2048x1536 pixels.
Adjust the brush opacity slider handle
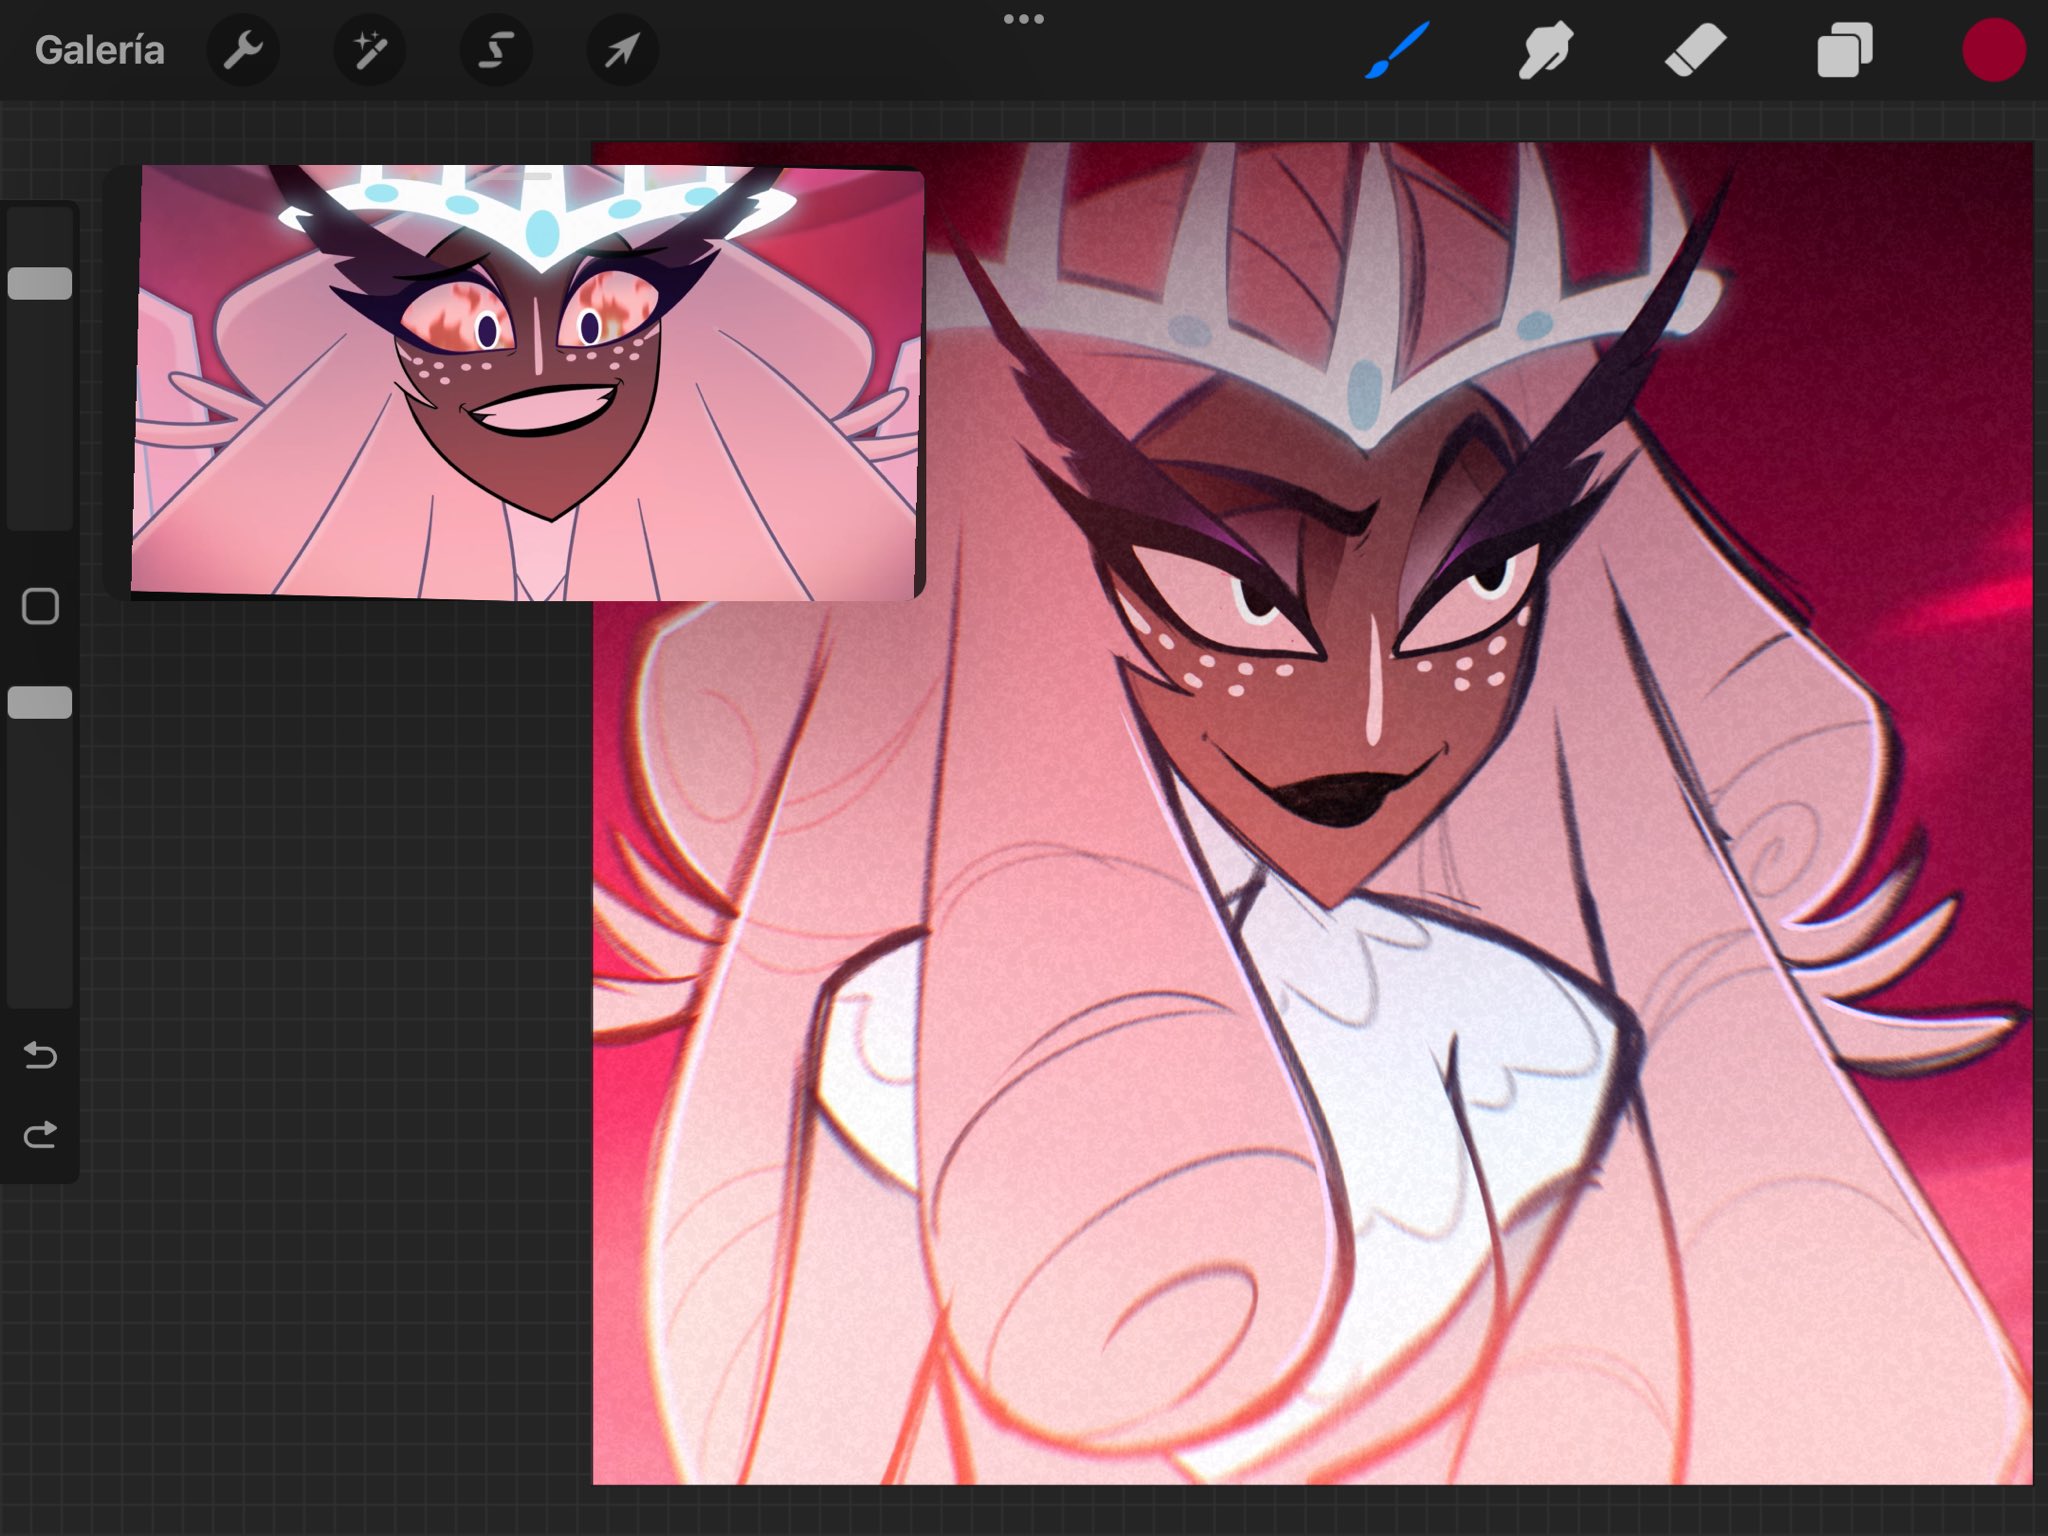click(x=40, y=702)
